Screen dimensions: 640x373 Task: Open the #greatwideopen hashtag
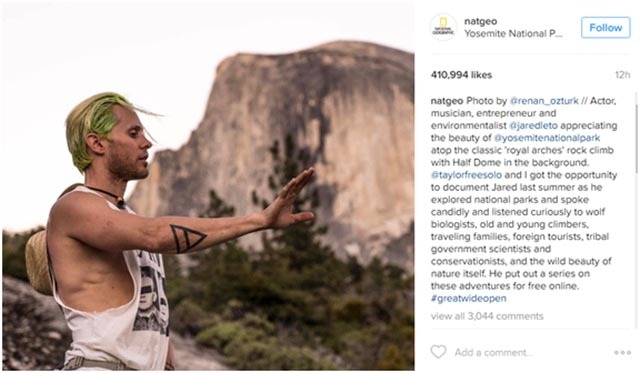469,298
